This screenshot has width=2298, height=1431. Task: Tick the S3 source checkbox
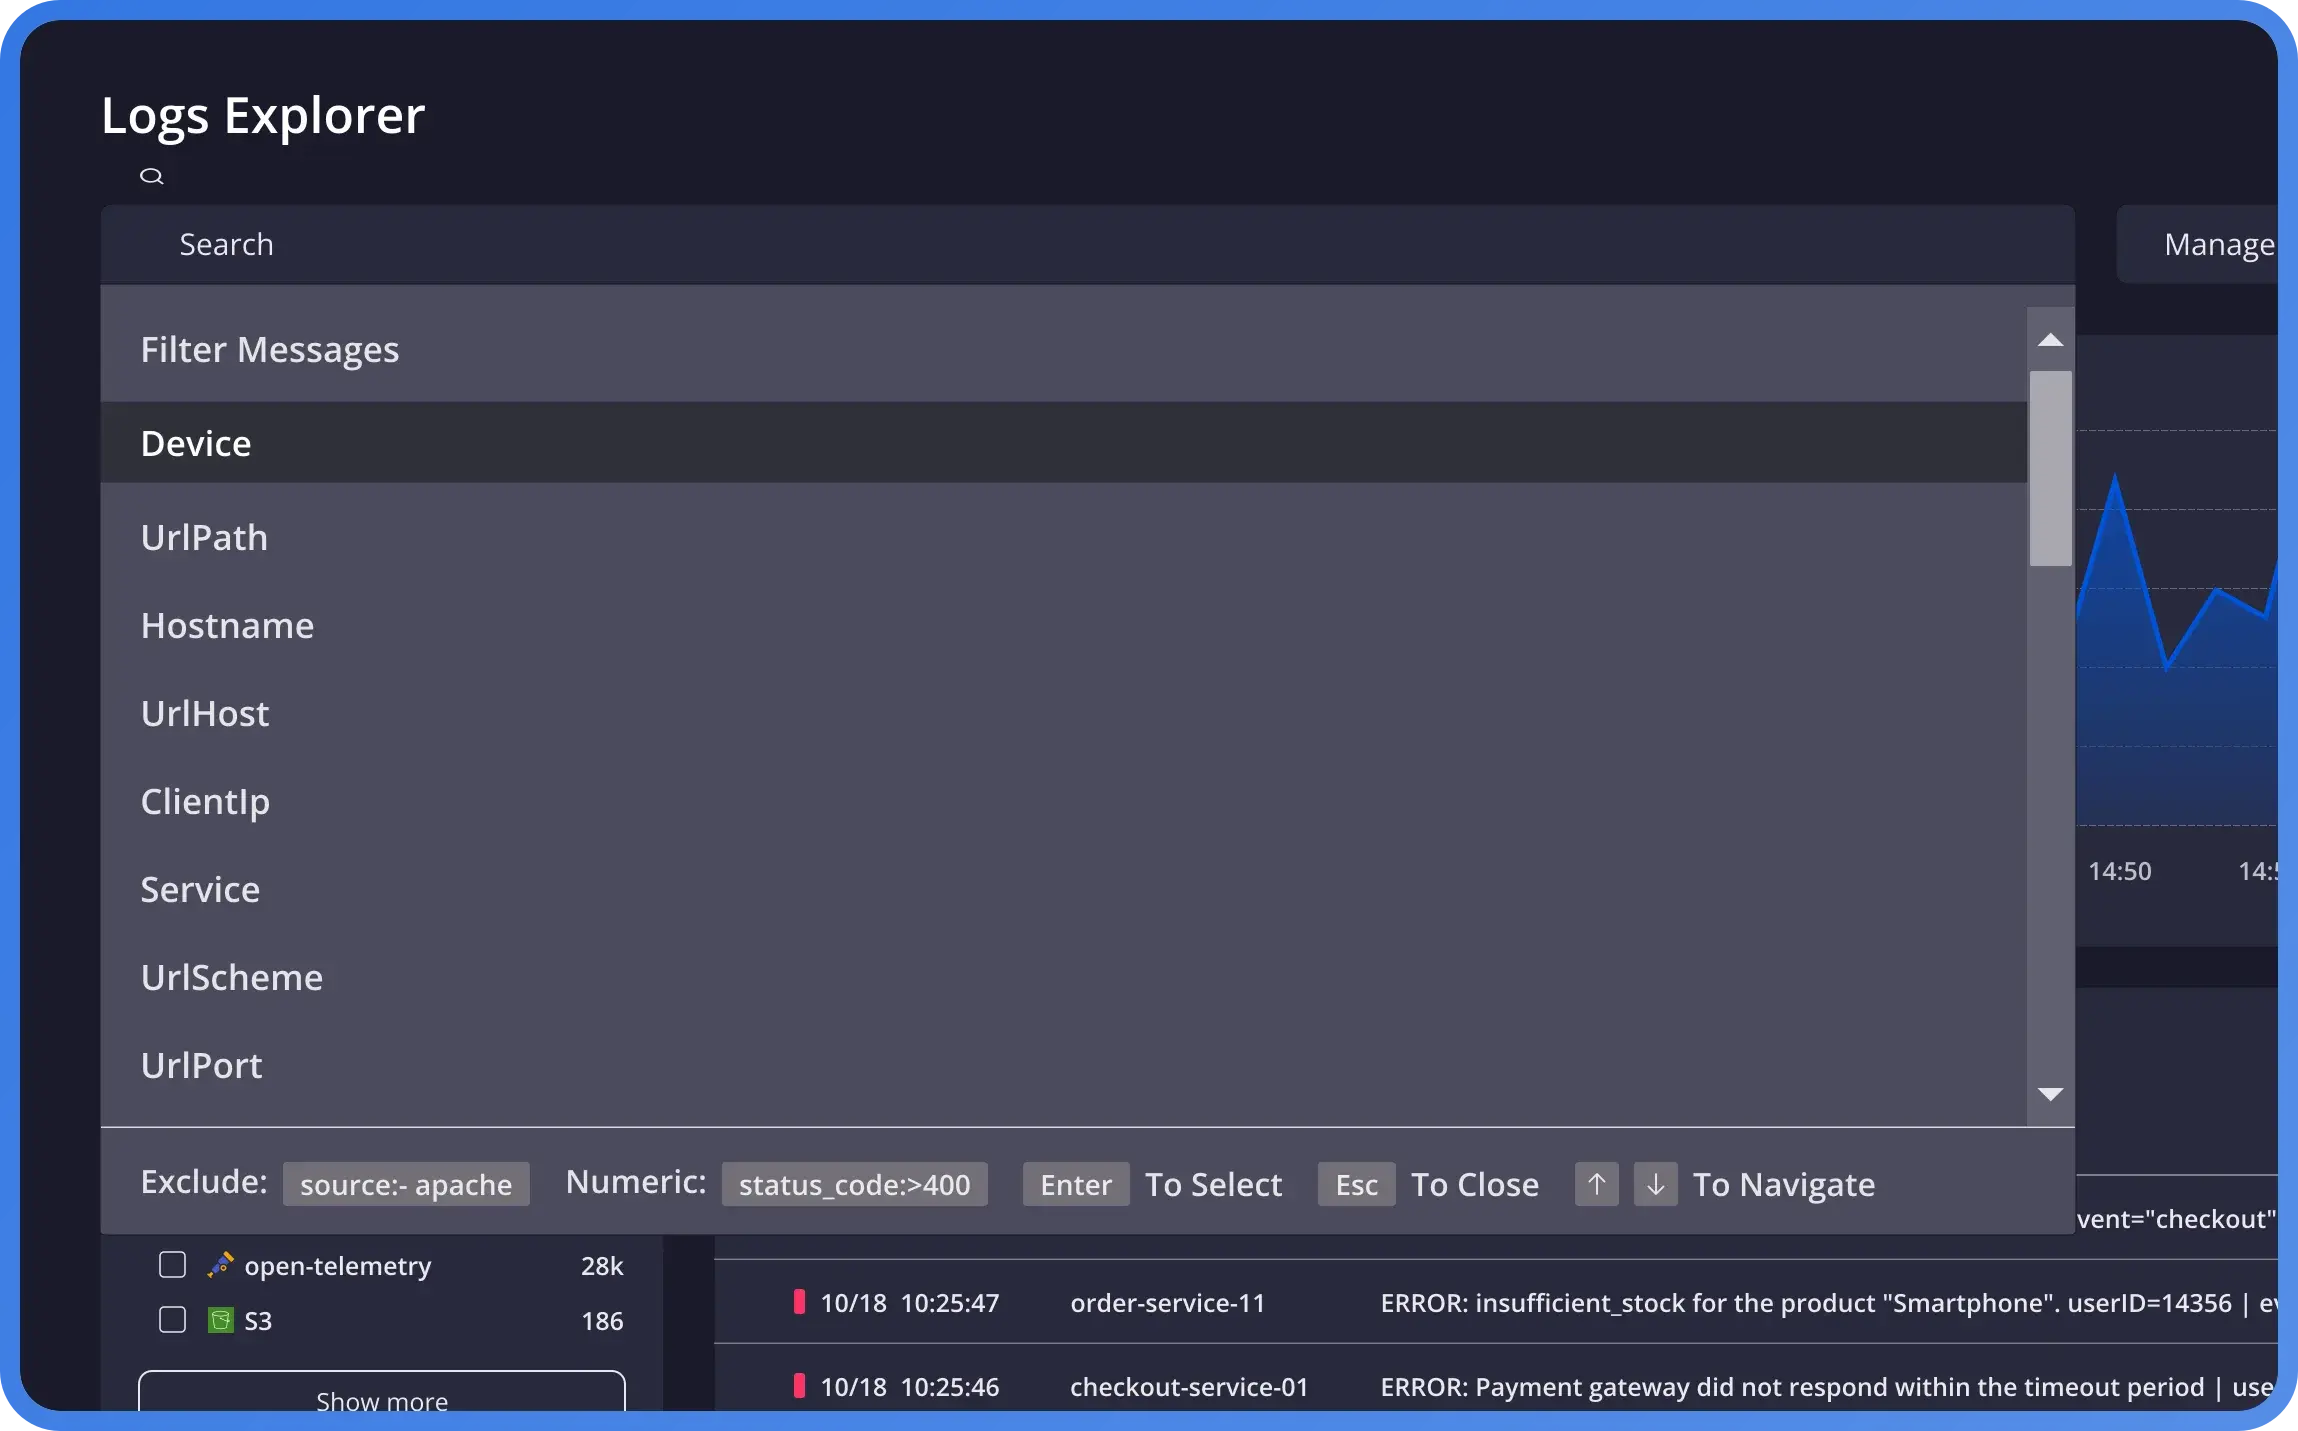tap(173, 1320)
